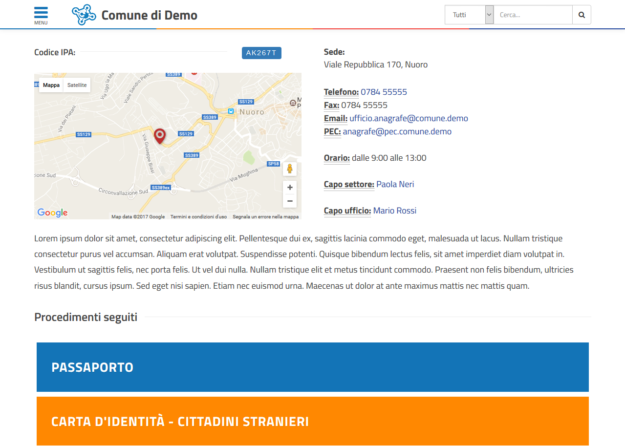Click the AK267T IPA code badge
Viewport: 625px width, 447px height.
pyautogui.click(x=262, y=52)
